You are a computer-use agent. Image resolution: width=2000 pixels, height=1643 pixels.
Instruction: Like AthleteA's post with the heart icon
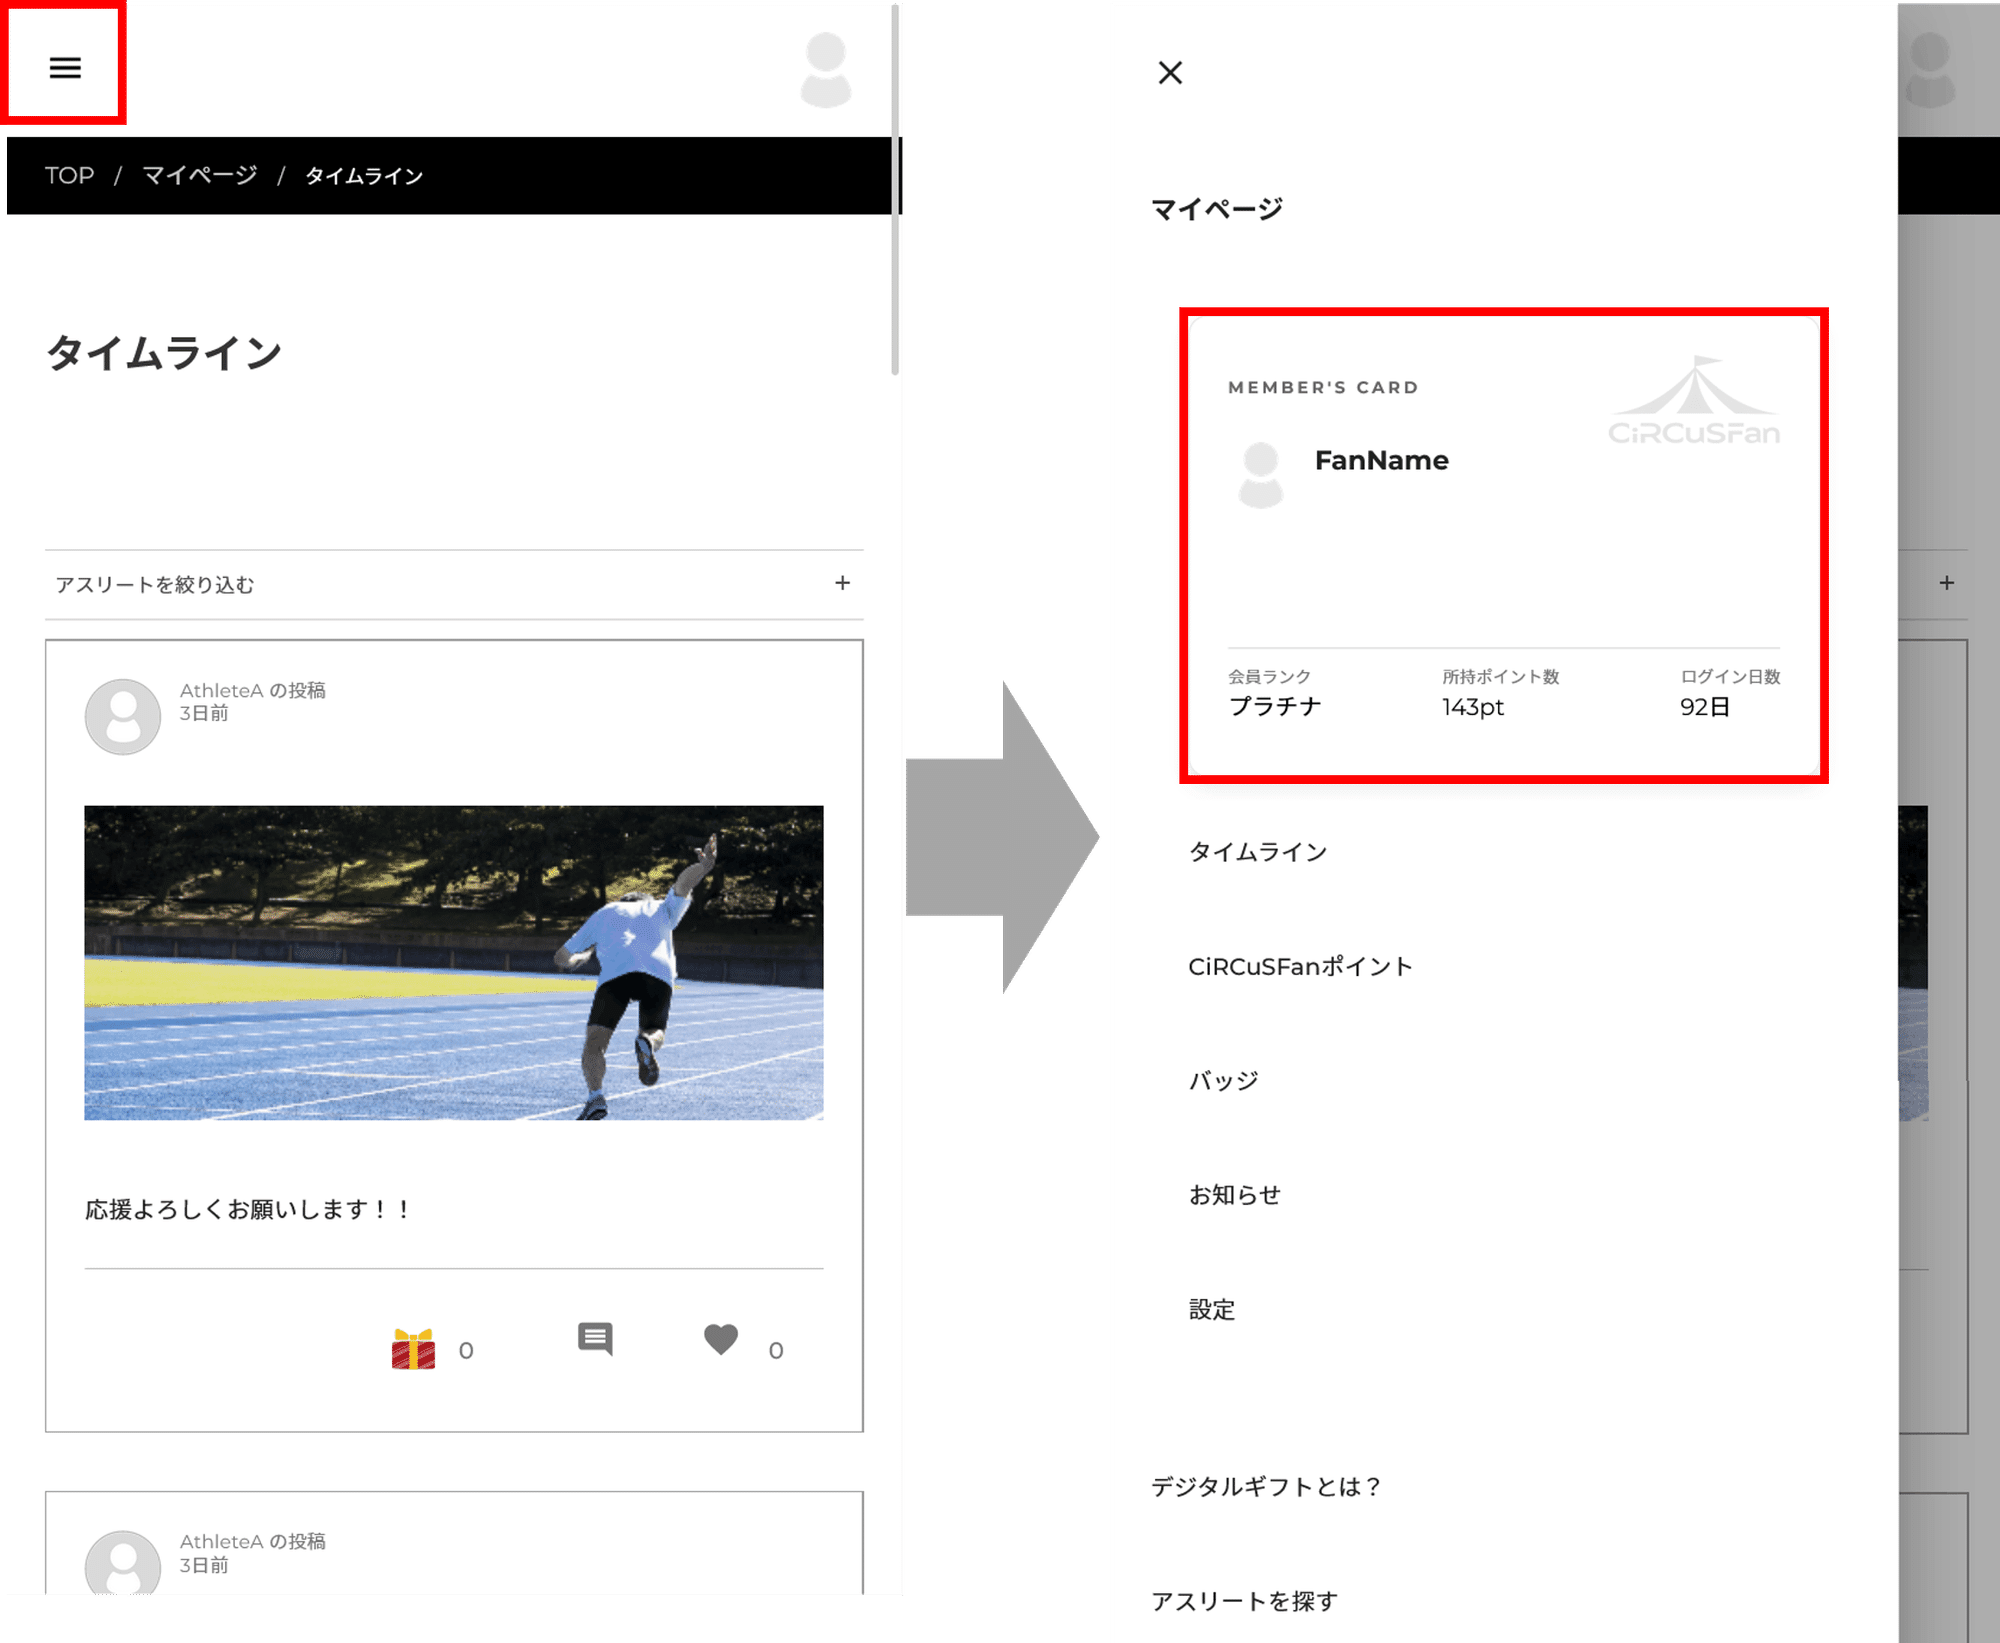(720, 1341)
